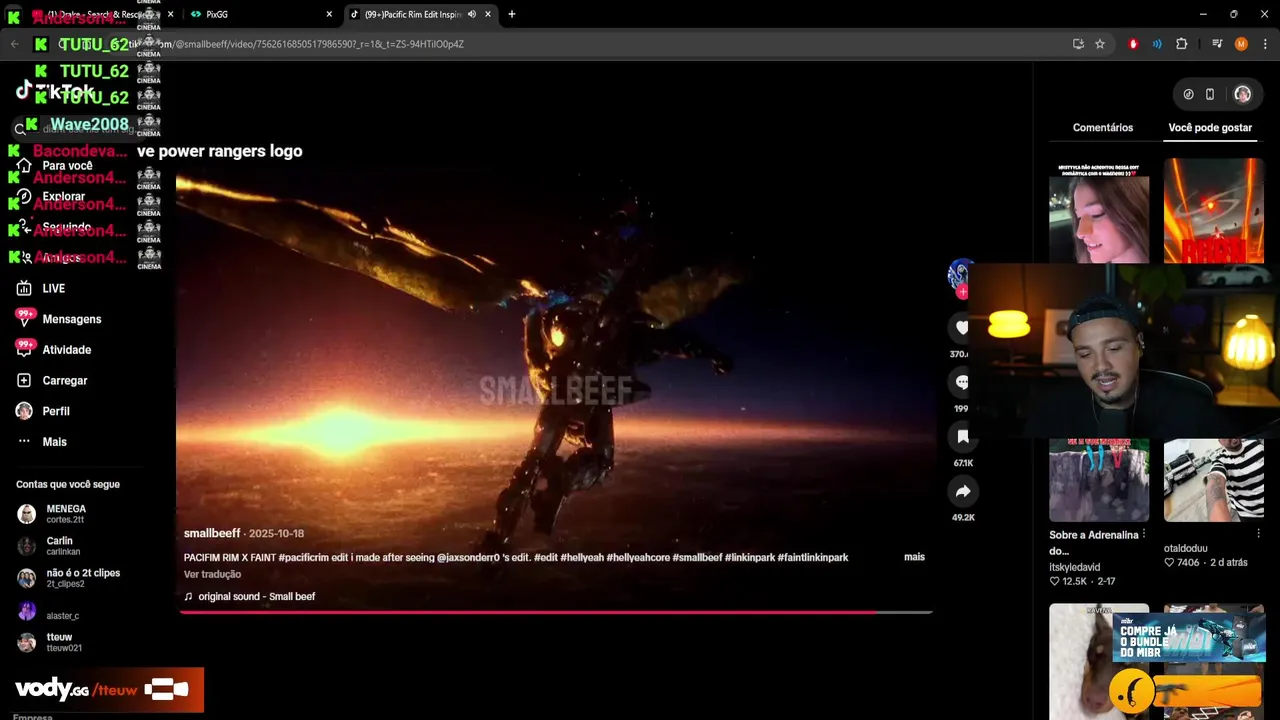The image size is (1280, 720).
Task: Switch to the Você pode gostar tab
Action: point(1210,128)
